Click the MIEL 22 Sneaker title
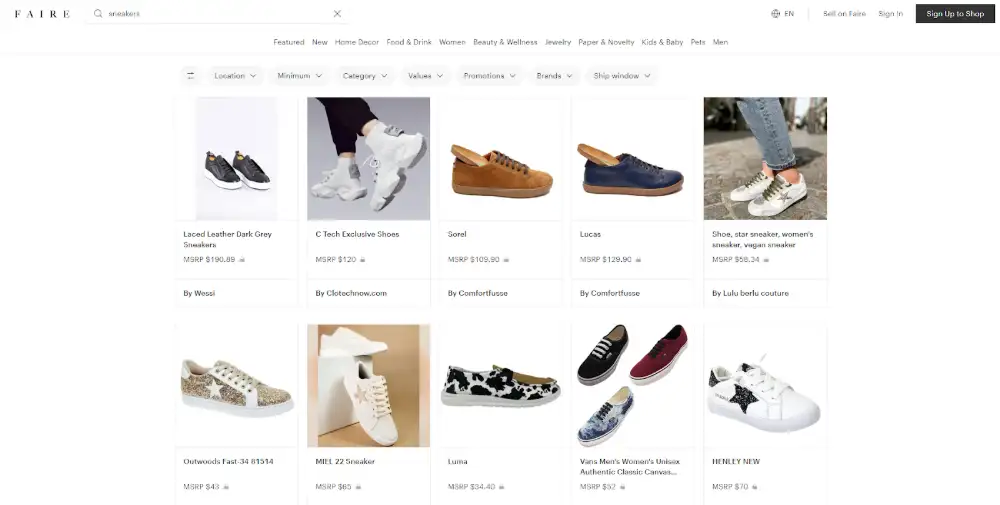Screen dimensions: 1000x505 tap(345, 461)
